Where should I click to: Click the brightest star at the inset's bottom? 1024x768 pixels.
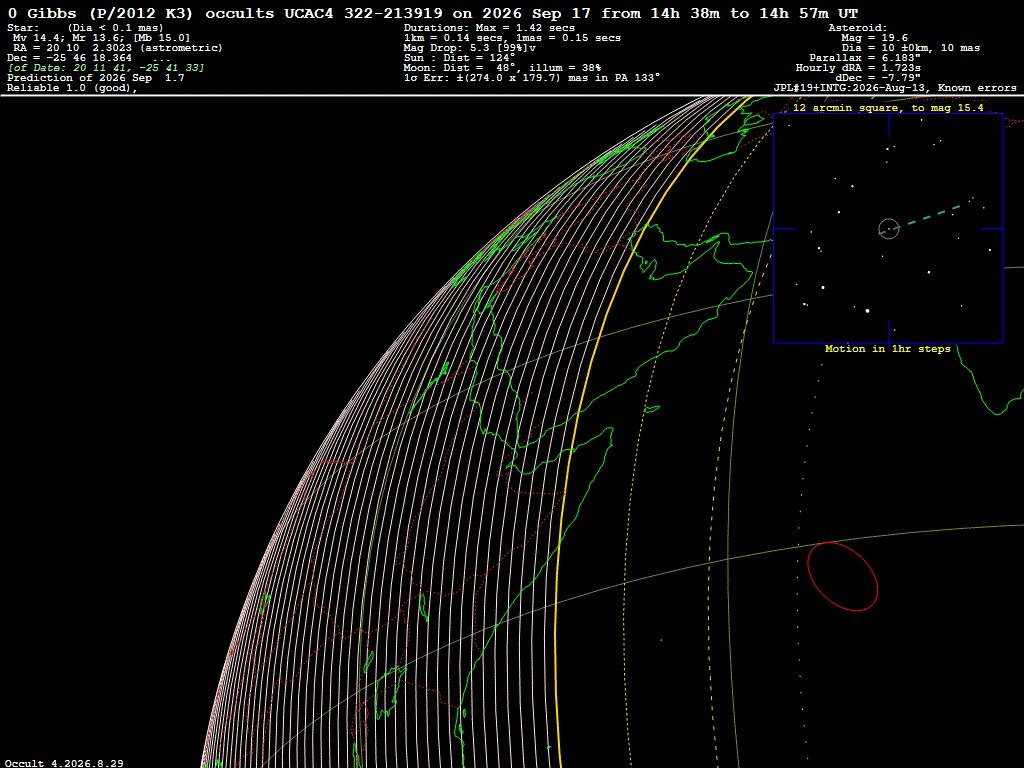[x=867, y=311]
